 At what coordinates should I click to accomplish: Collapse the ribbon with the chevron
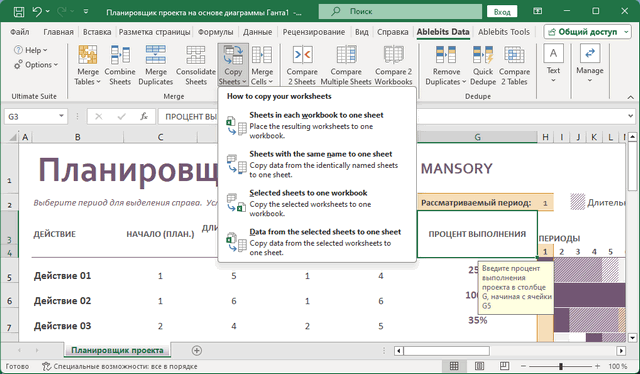coord(631,97)
